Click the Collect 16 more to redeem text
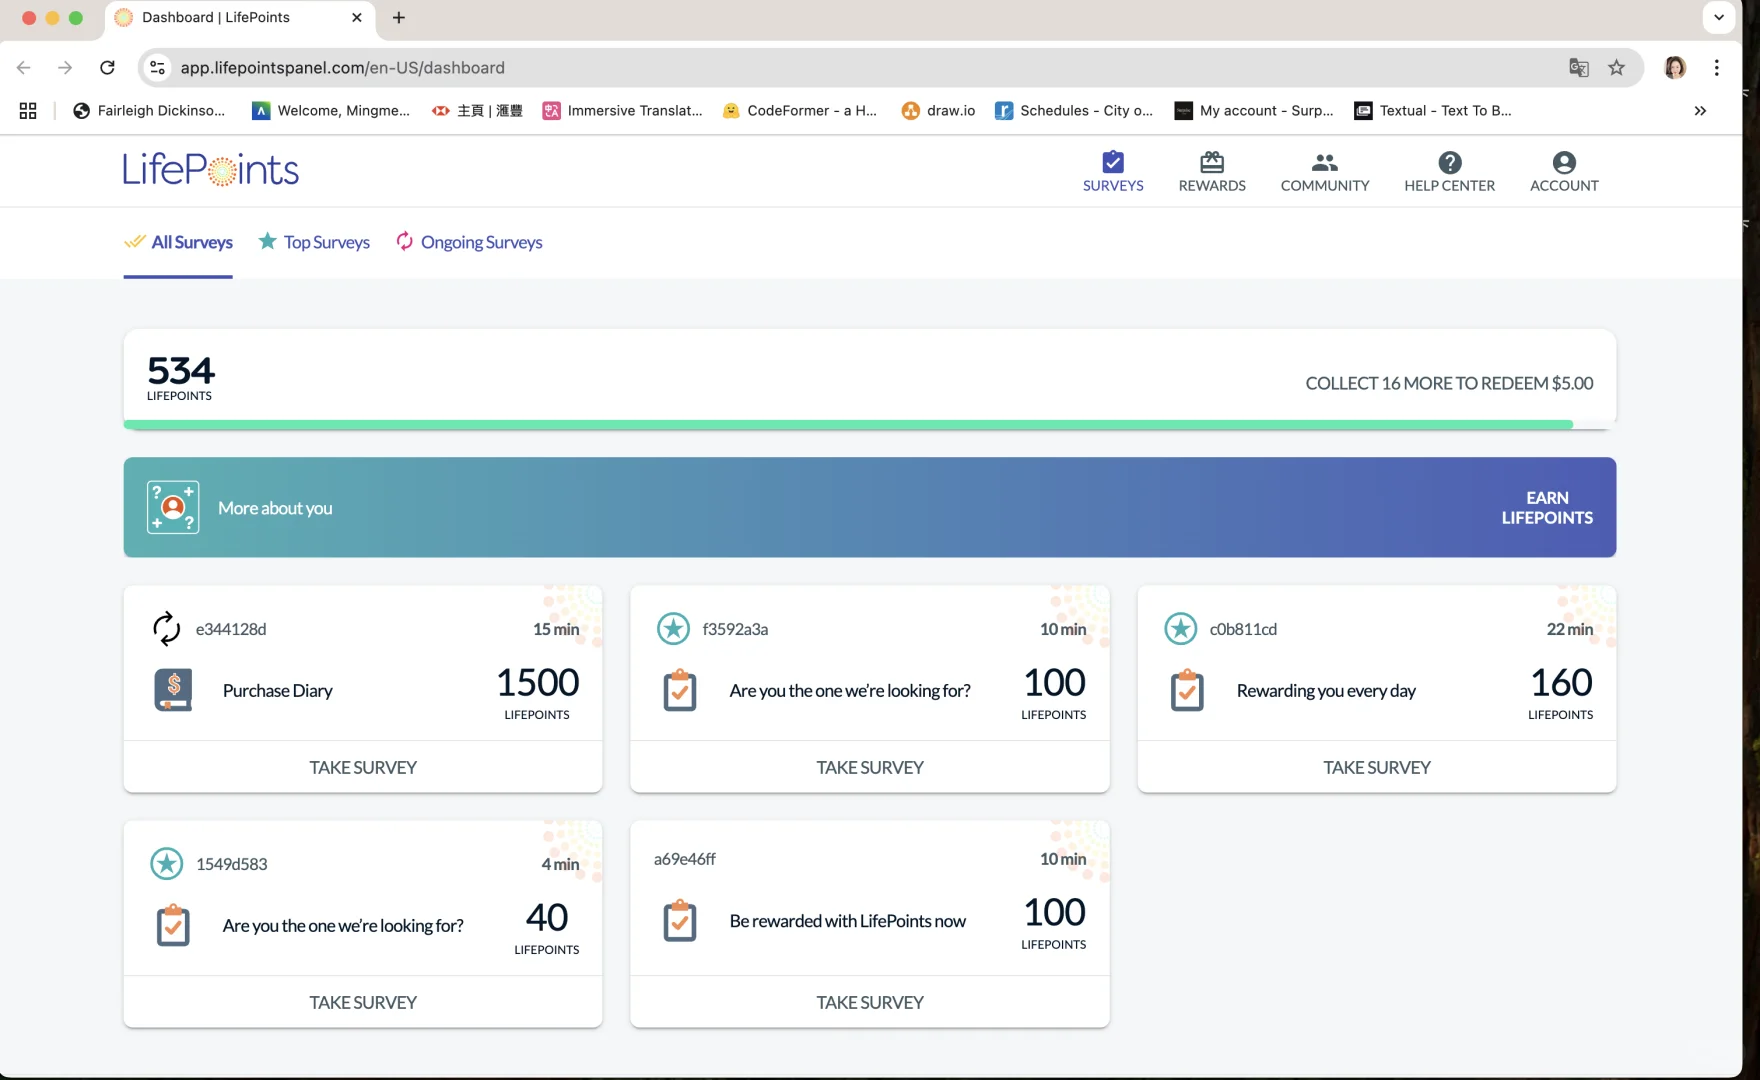Image resolution: width=1760 pixels, height=1080 pixels. click(1449, 383)
